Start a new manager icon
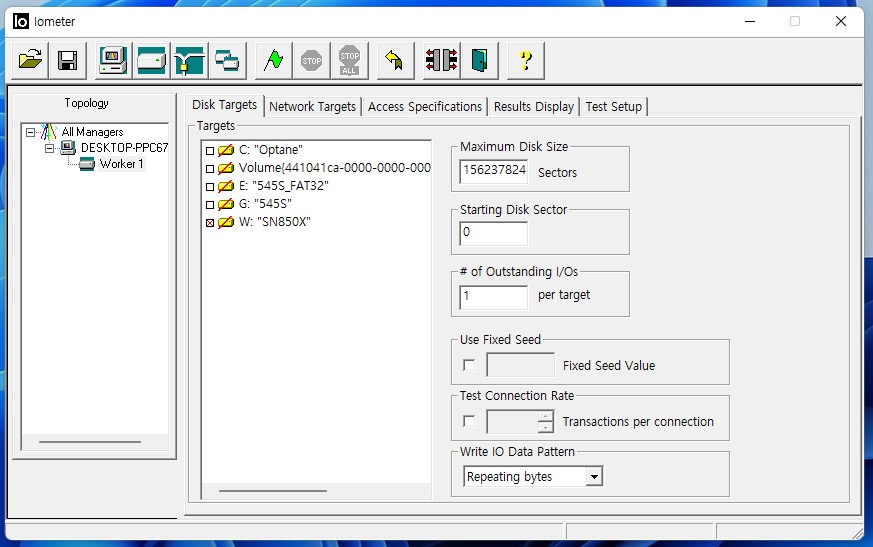The height and width of the screenshot is (547, 873). tap(113, 60)
